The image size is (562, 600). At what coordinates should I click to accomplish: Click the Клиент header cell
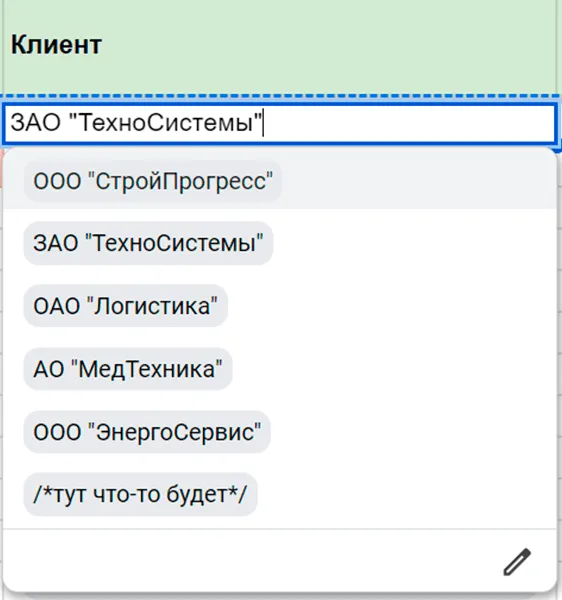point(279,46)
